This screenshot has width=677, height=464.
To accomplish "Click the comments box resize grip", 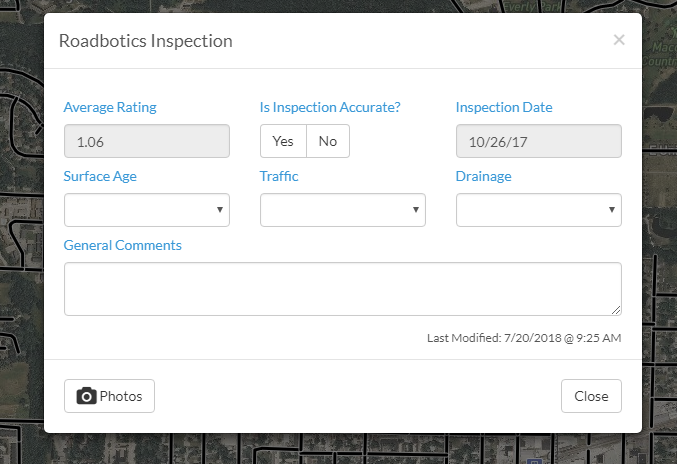I will (x=617, y=310).
